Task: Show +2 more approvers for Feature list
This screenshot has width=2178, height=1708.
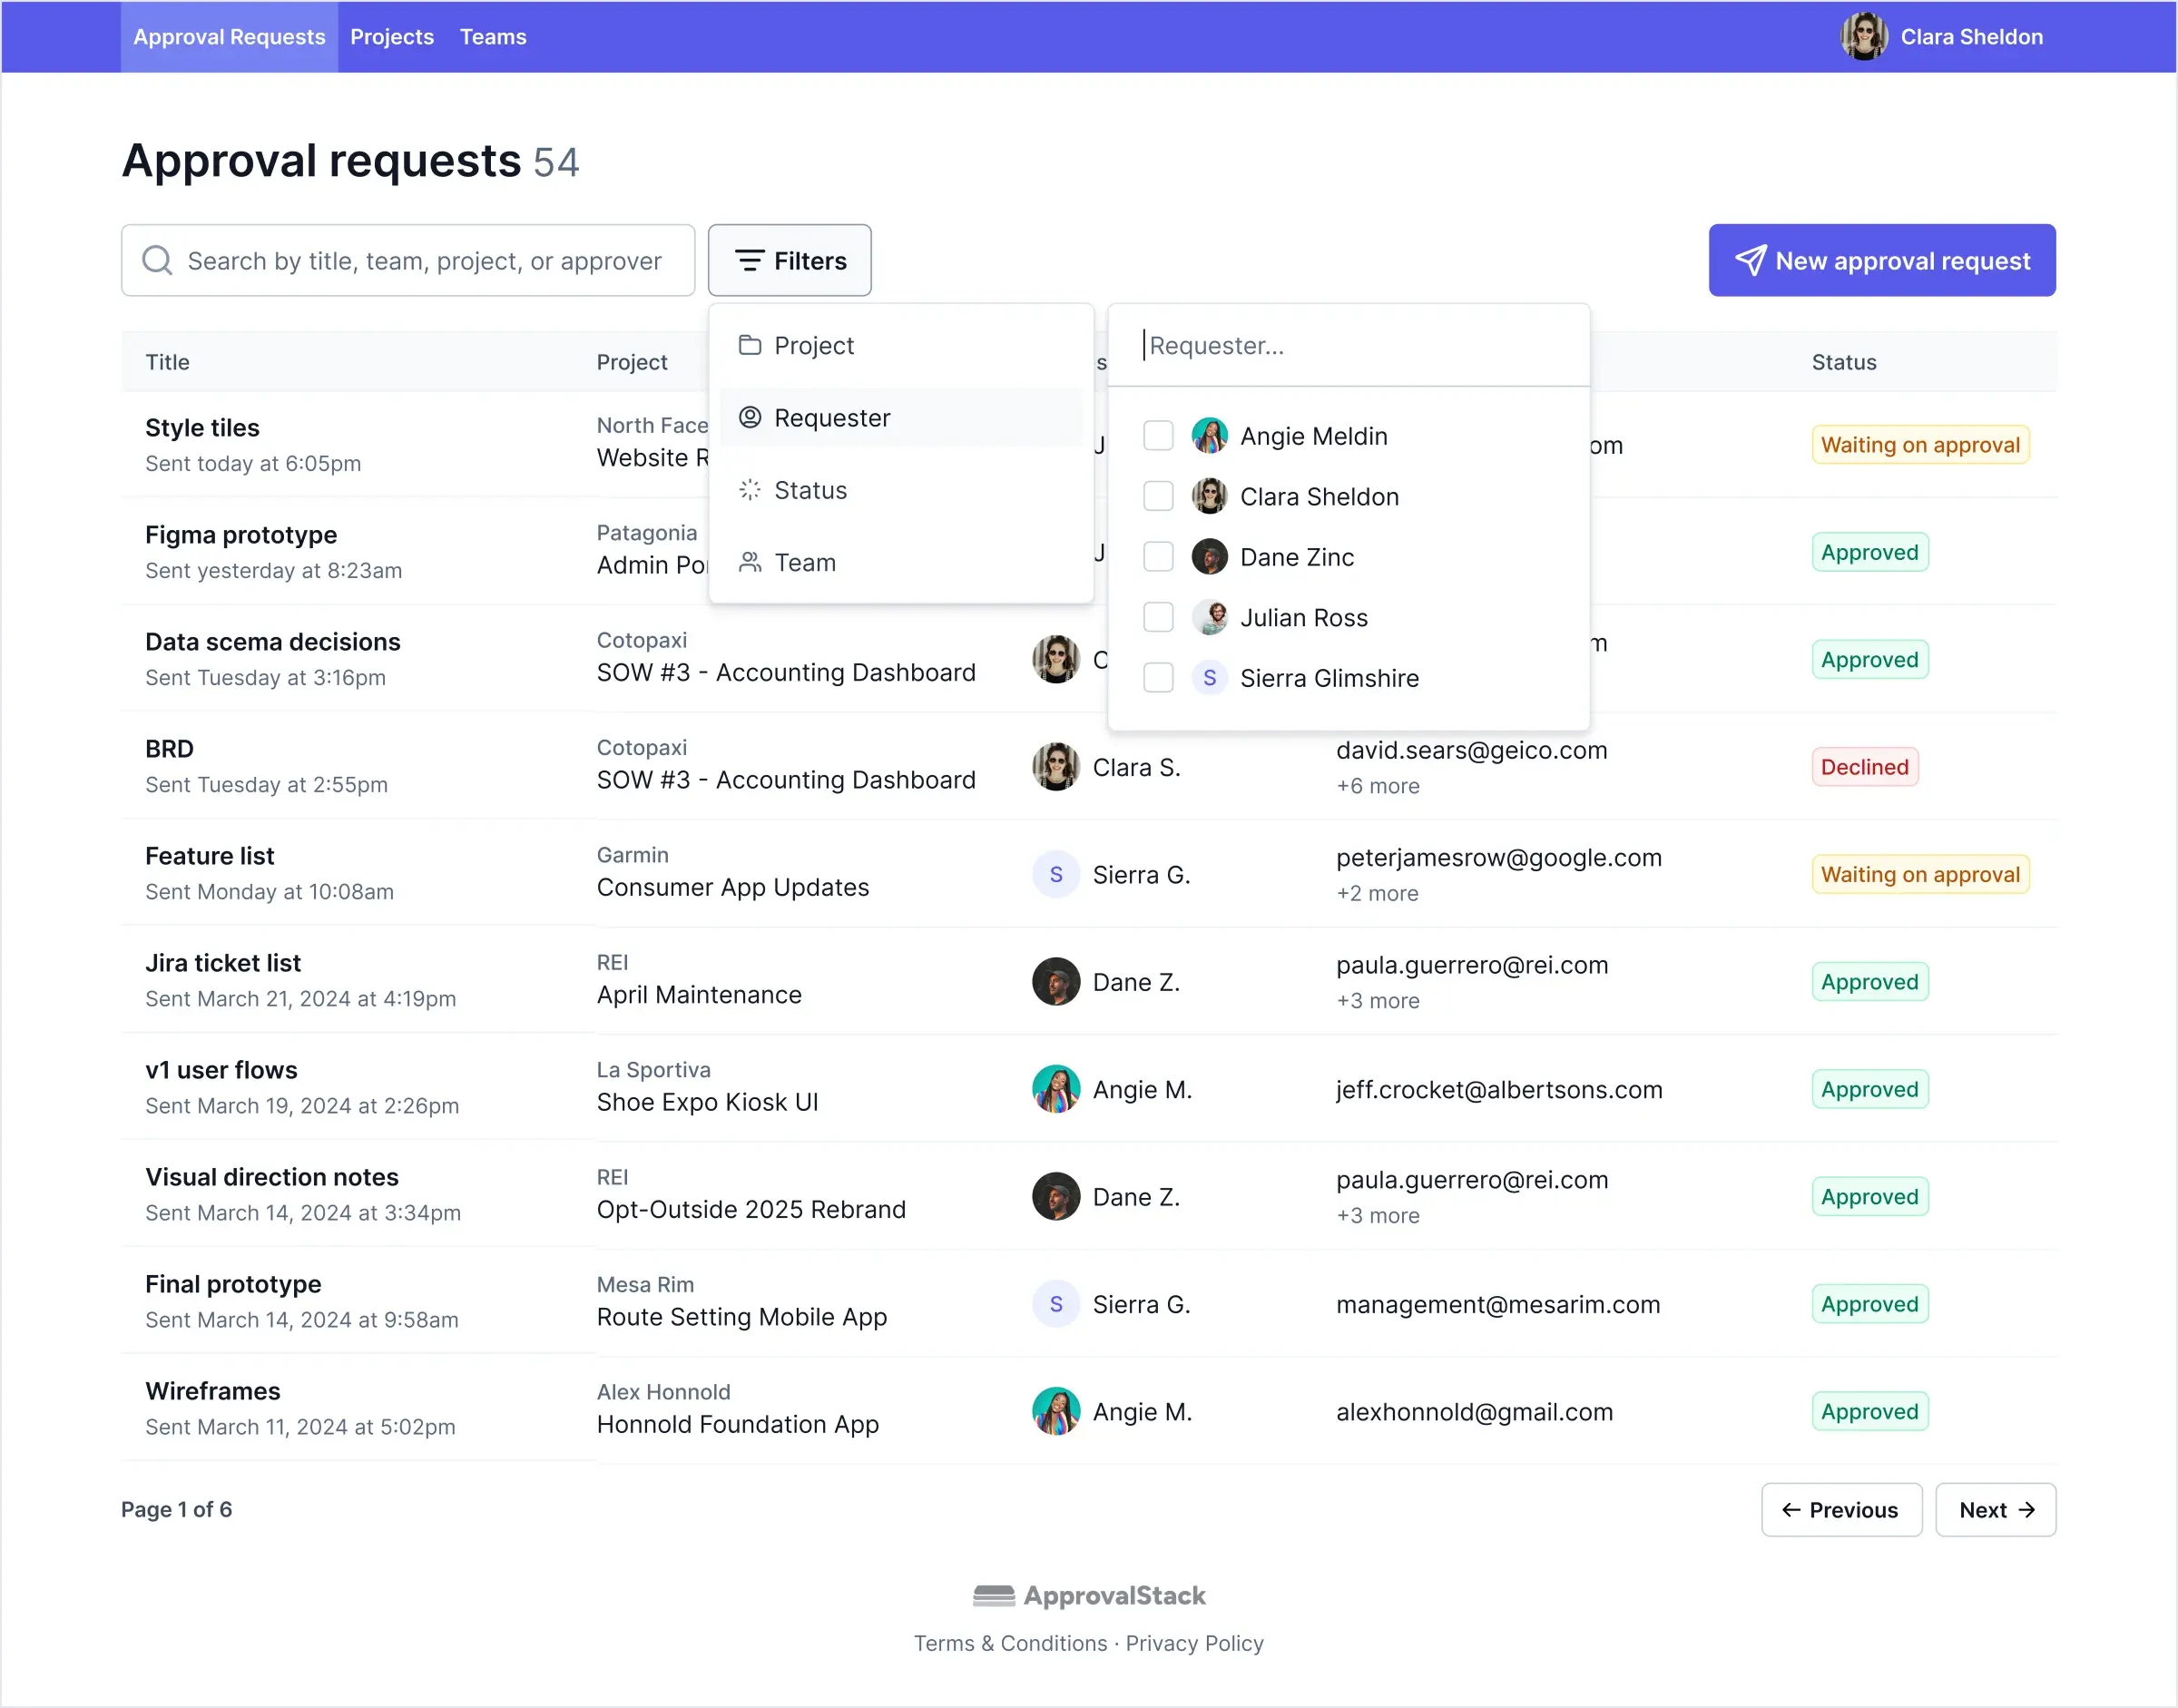Action: click(1378, 893)
